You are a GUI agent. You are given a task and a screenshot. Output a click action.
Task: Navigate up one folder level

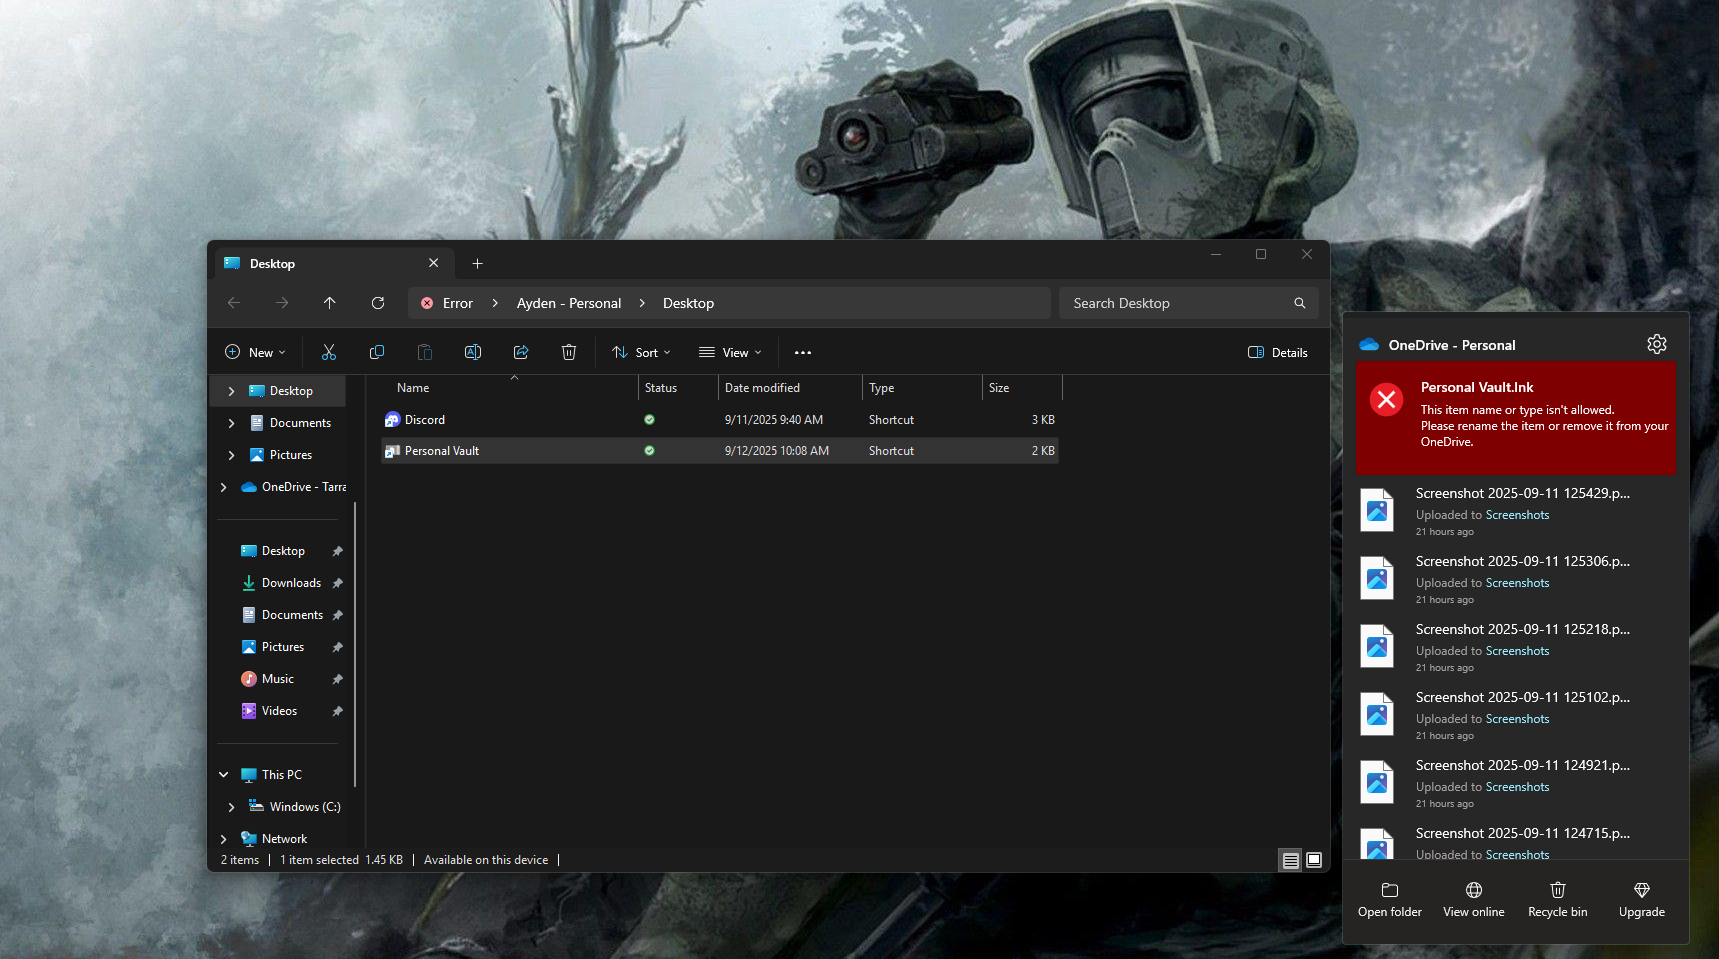click(330, 303)
